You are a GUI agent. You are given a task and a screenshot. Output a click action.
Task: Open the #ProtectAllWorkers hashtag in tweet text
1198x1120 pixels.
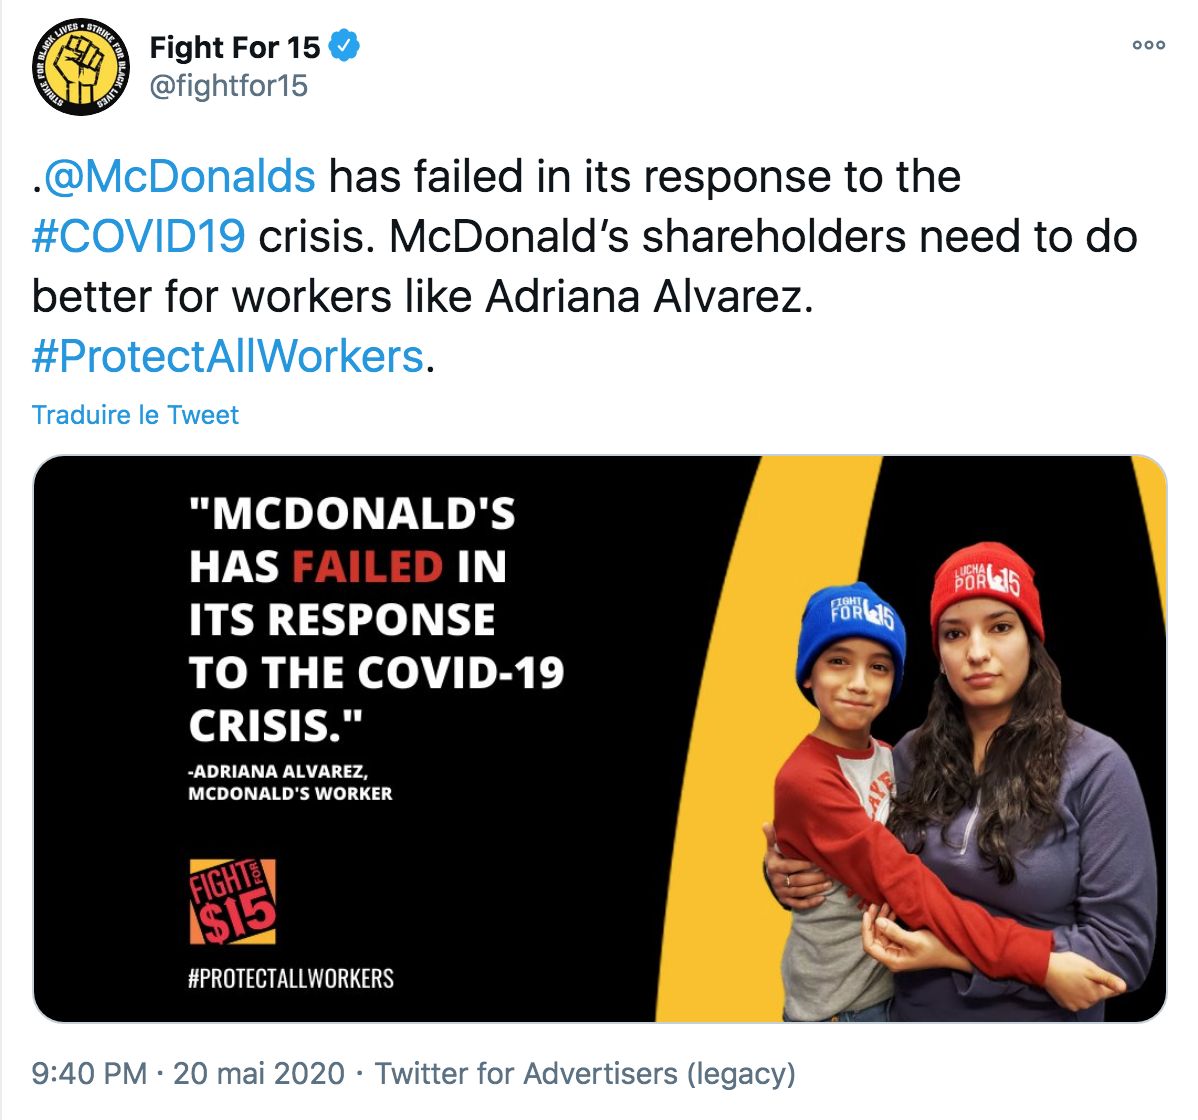click(228, 356)
